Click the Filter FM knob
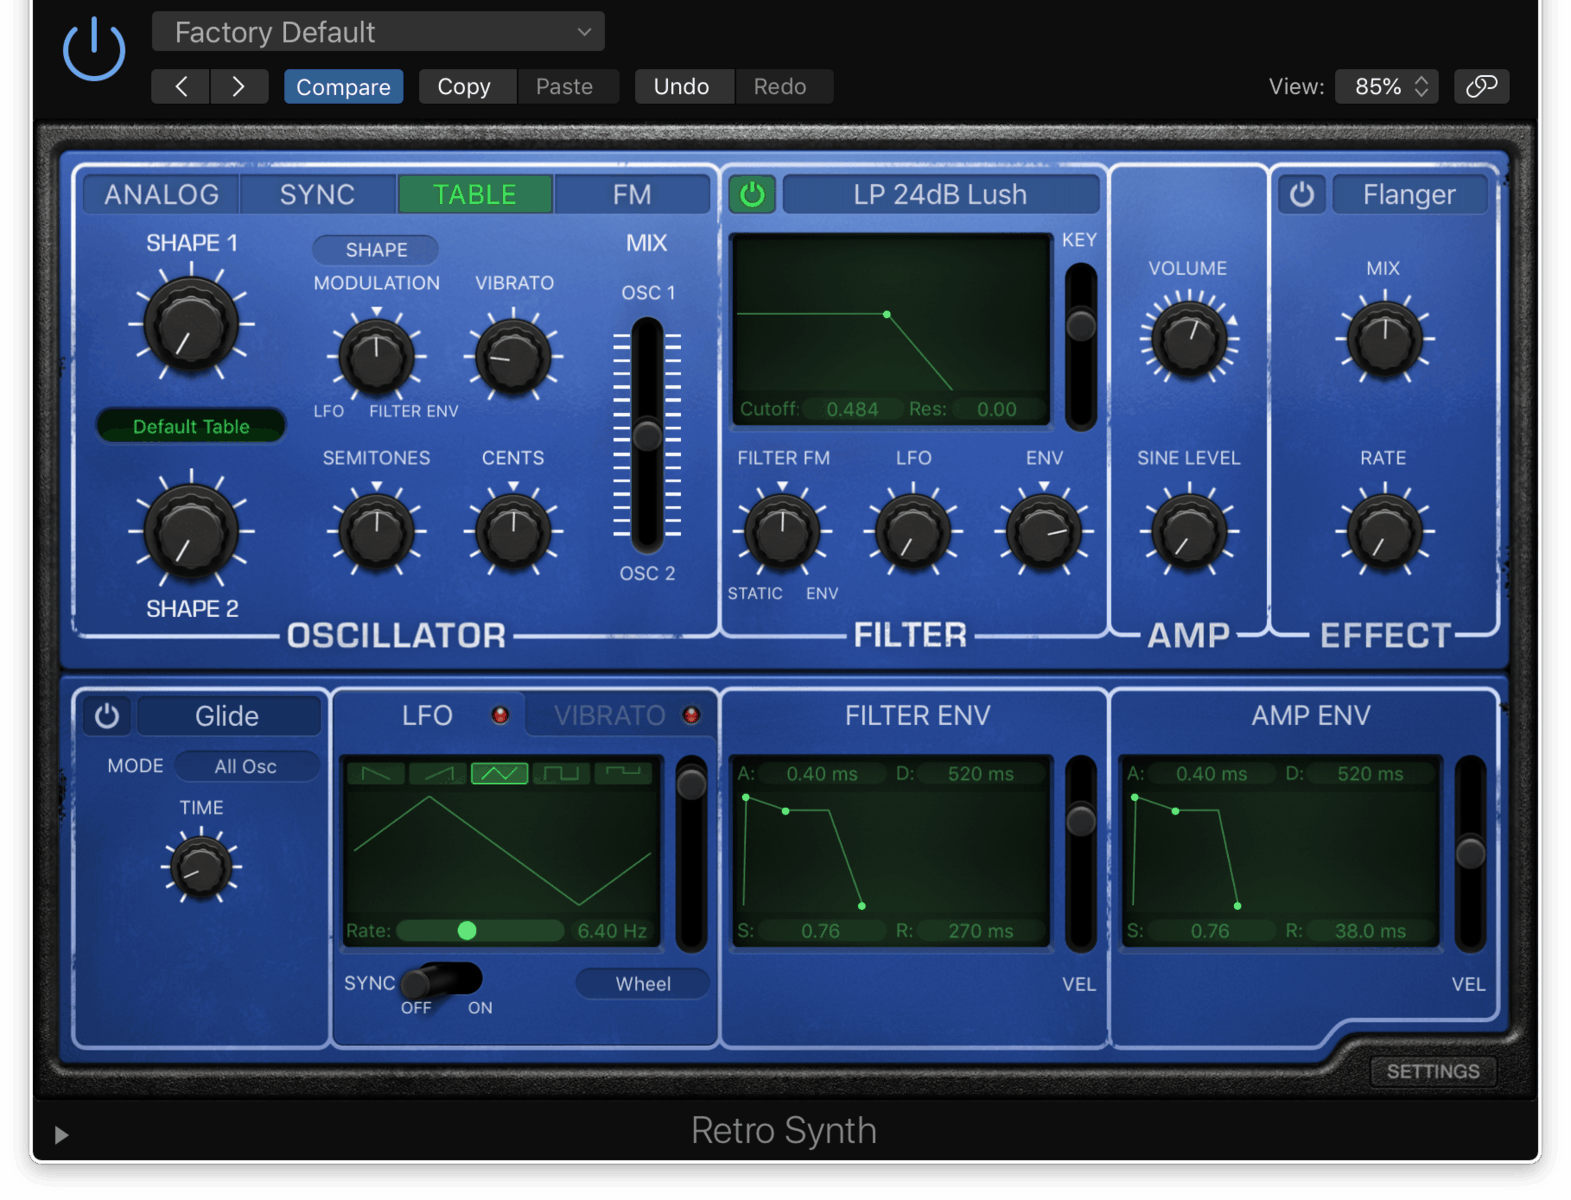 [782, 531]
